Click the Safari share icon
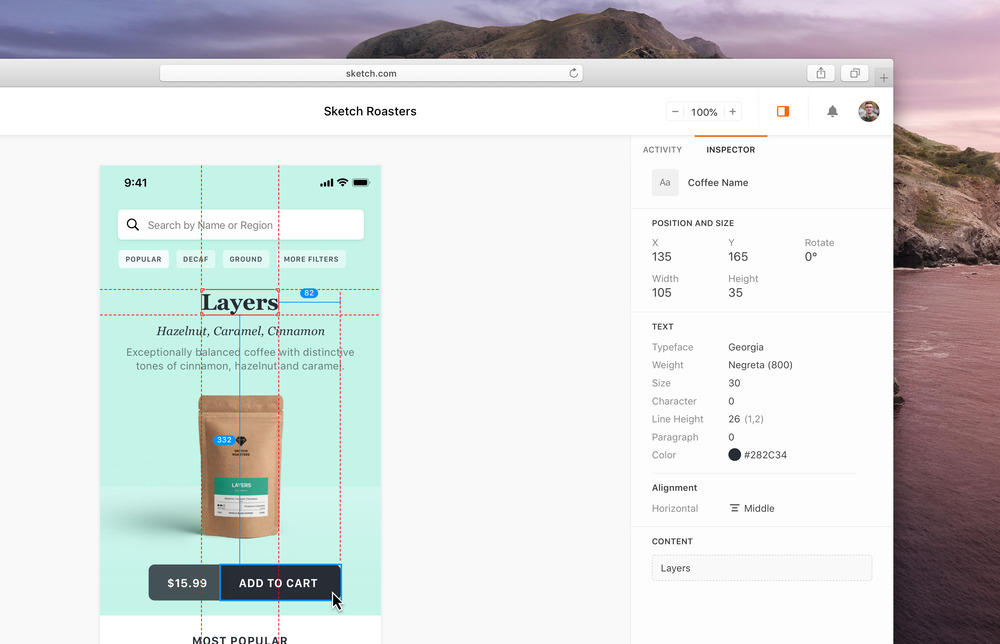Image resolution: width=1000 pixels, height=644 pixels. tap(821, 73)
